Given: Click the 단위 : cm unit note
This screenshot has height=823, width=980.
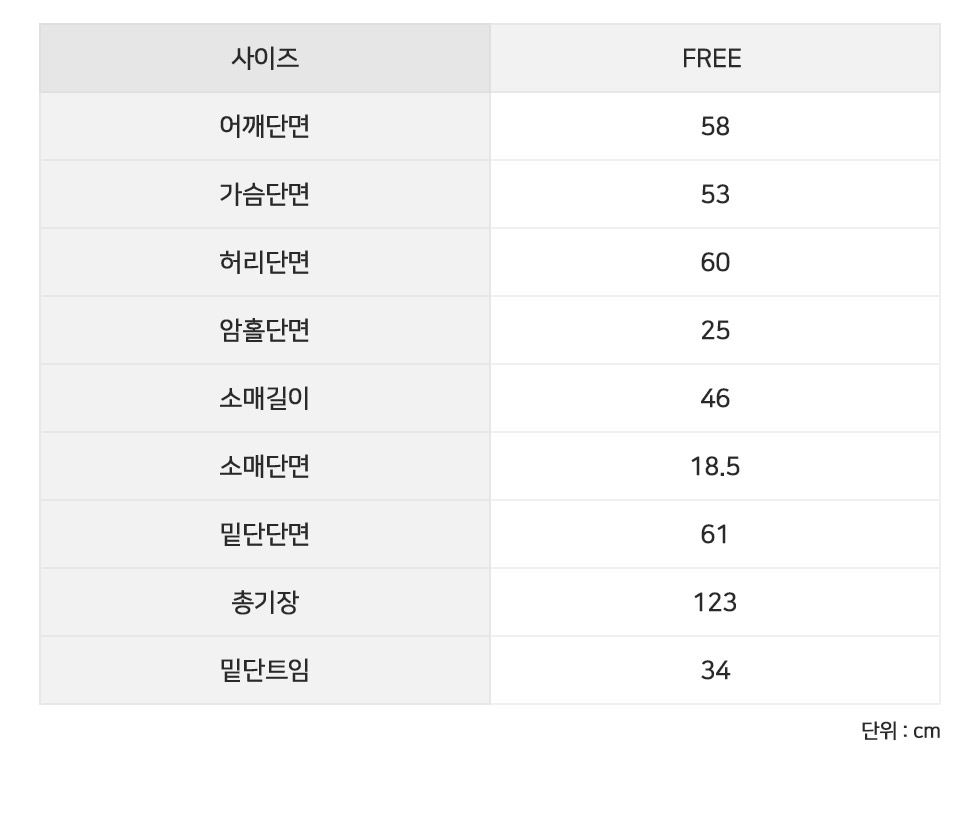Looking at the screenshot, I should coord(900,731).
